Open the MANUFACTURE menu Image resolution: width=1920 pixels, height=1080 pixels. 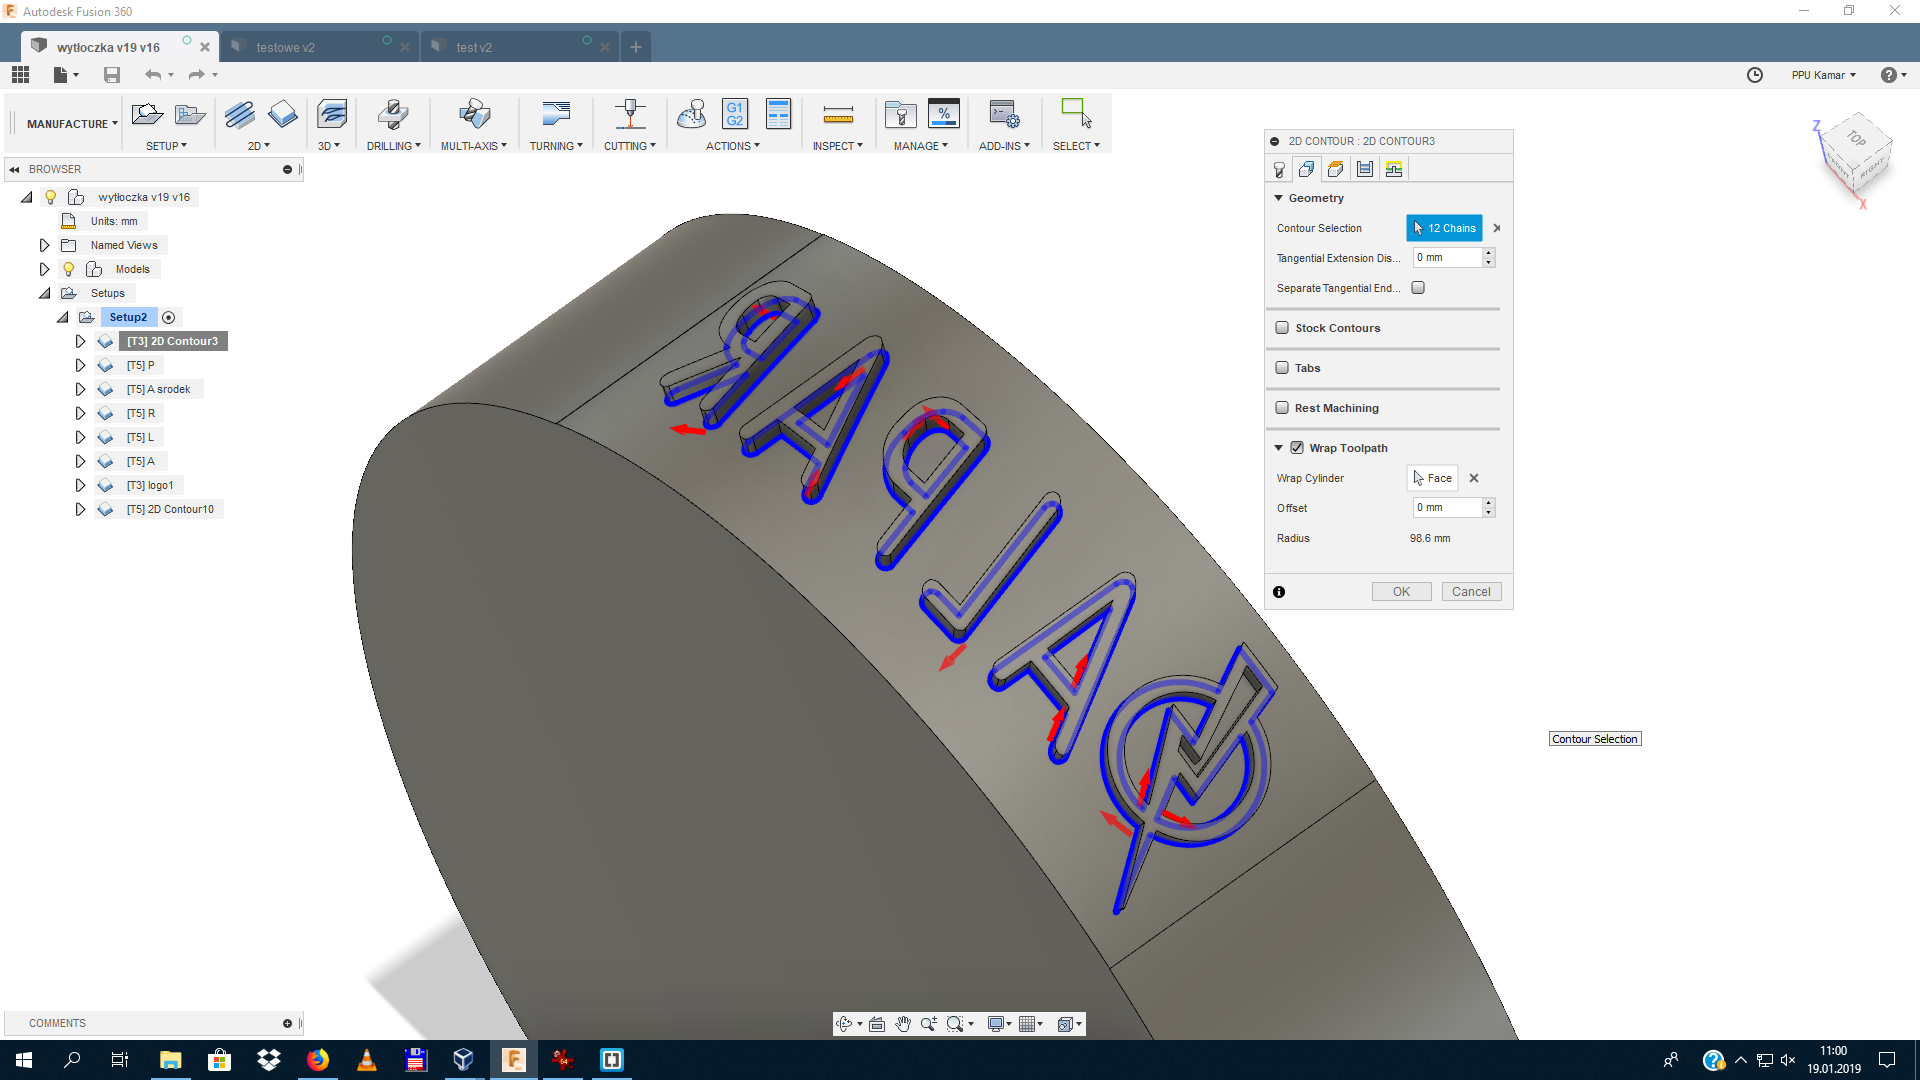coord(69,123)
